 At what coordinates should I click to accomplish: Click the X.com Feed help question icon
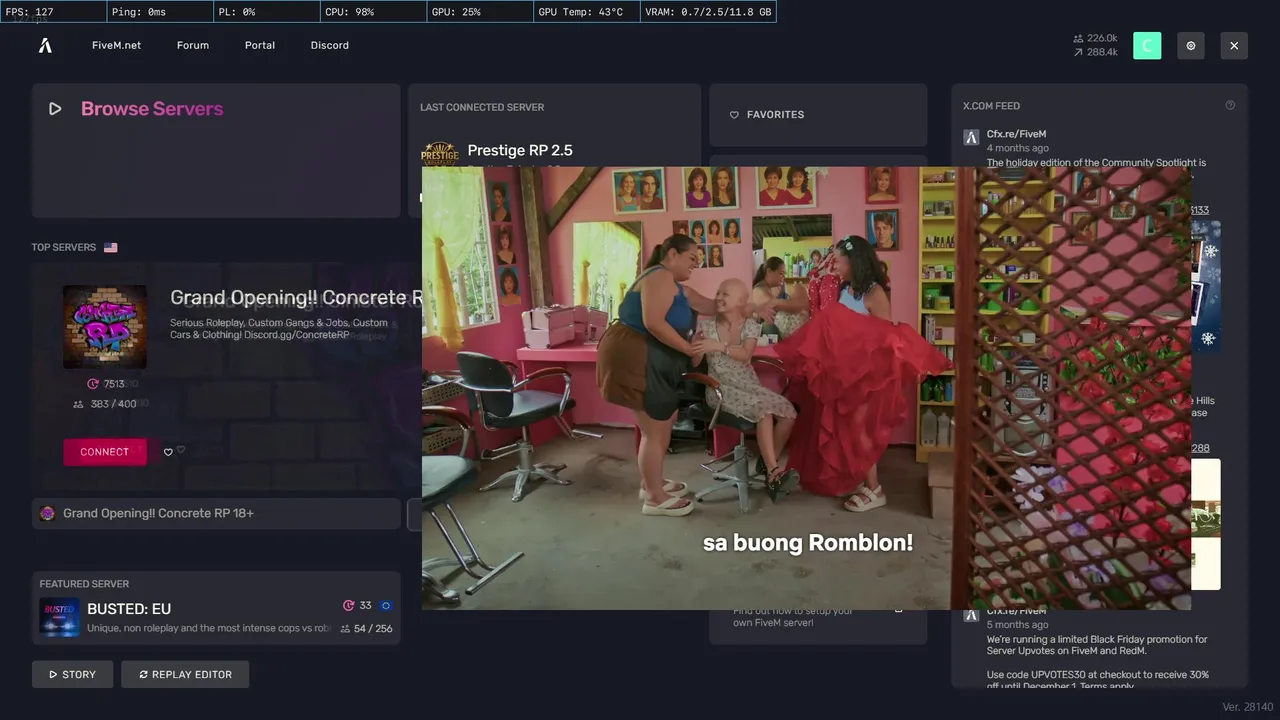tap(1230, 105)
